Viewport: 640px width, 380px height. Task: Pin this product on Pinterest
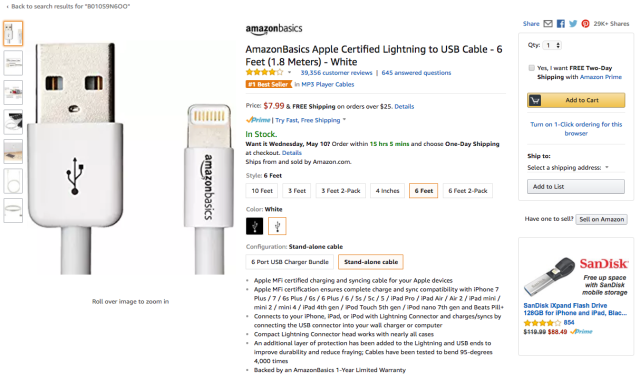tap(585, 24)
